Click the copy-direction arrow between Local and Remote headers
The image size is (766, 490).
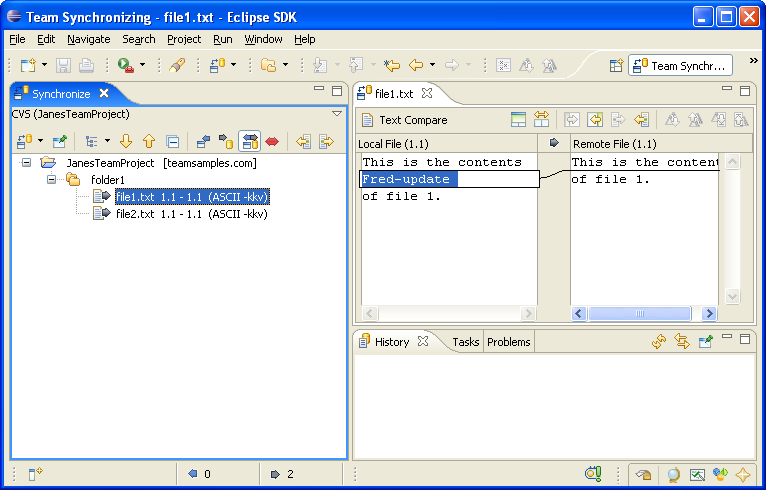click(554, 143)
